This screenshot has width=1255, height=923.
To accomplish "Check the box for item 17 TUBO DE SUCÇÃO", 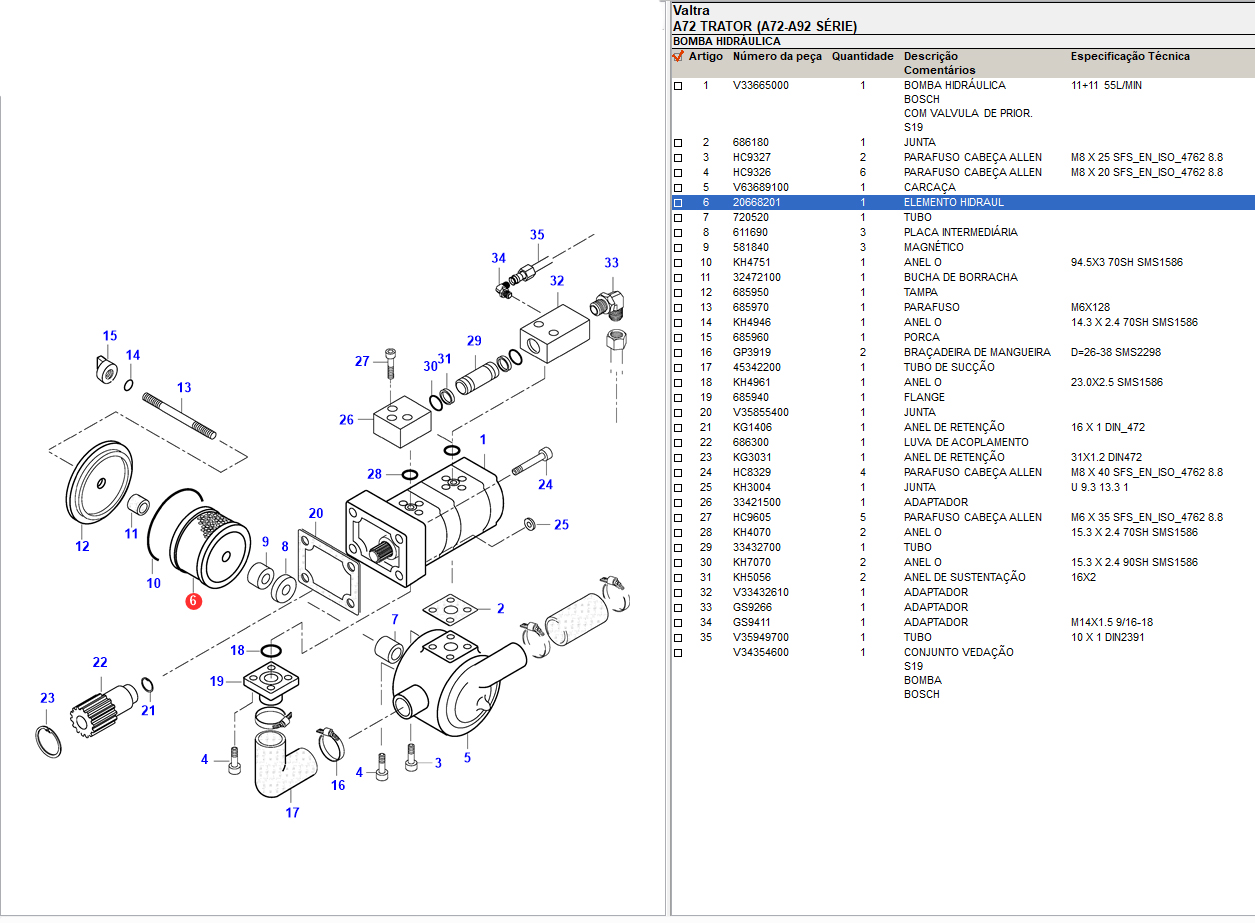I will point(678,368).
